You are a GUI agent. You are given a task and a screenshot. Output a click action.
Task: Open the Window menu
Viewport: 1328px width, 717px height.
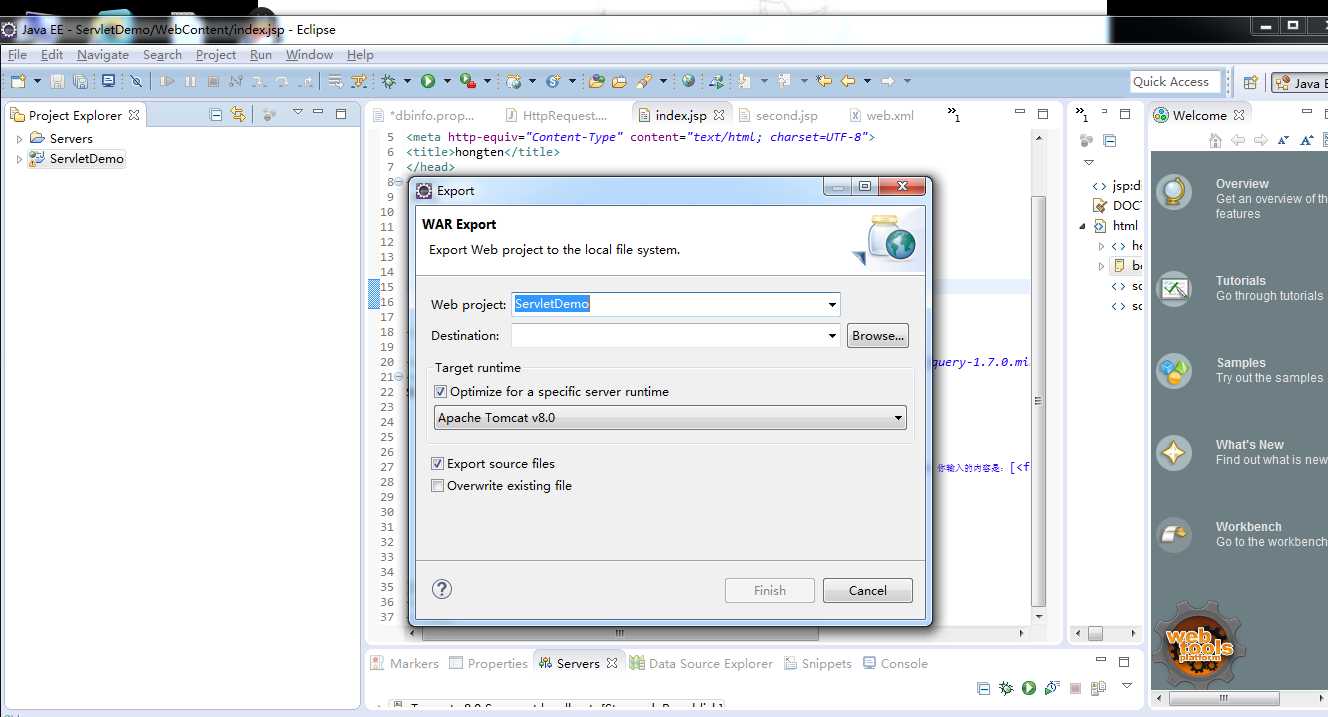tap(309, 55)
